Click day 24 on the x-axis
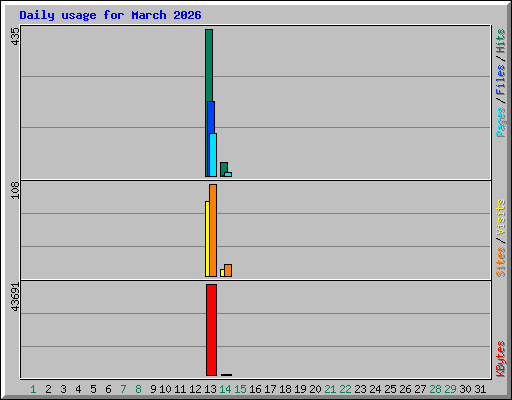 (x=375, y=389)
